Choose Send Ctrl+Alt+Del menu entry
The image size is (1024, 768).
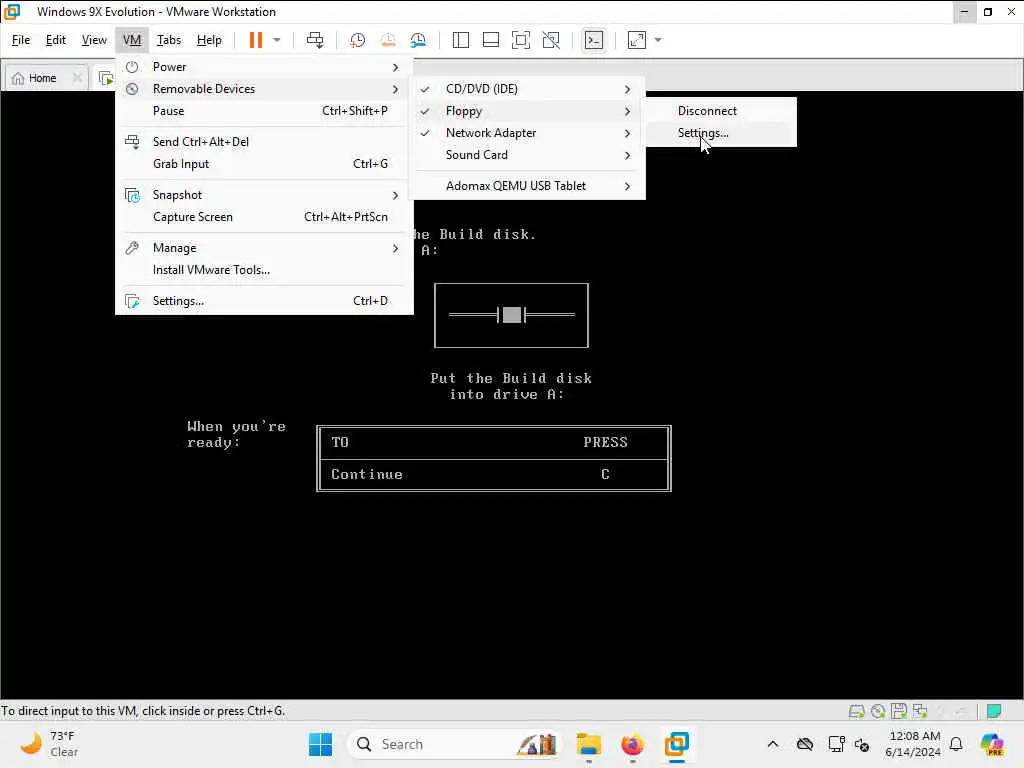click(x=264, y=142)
